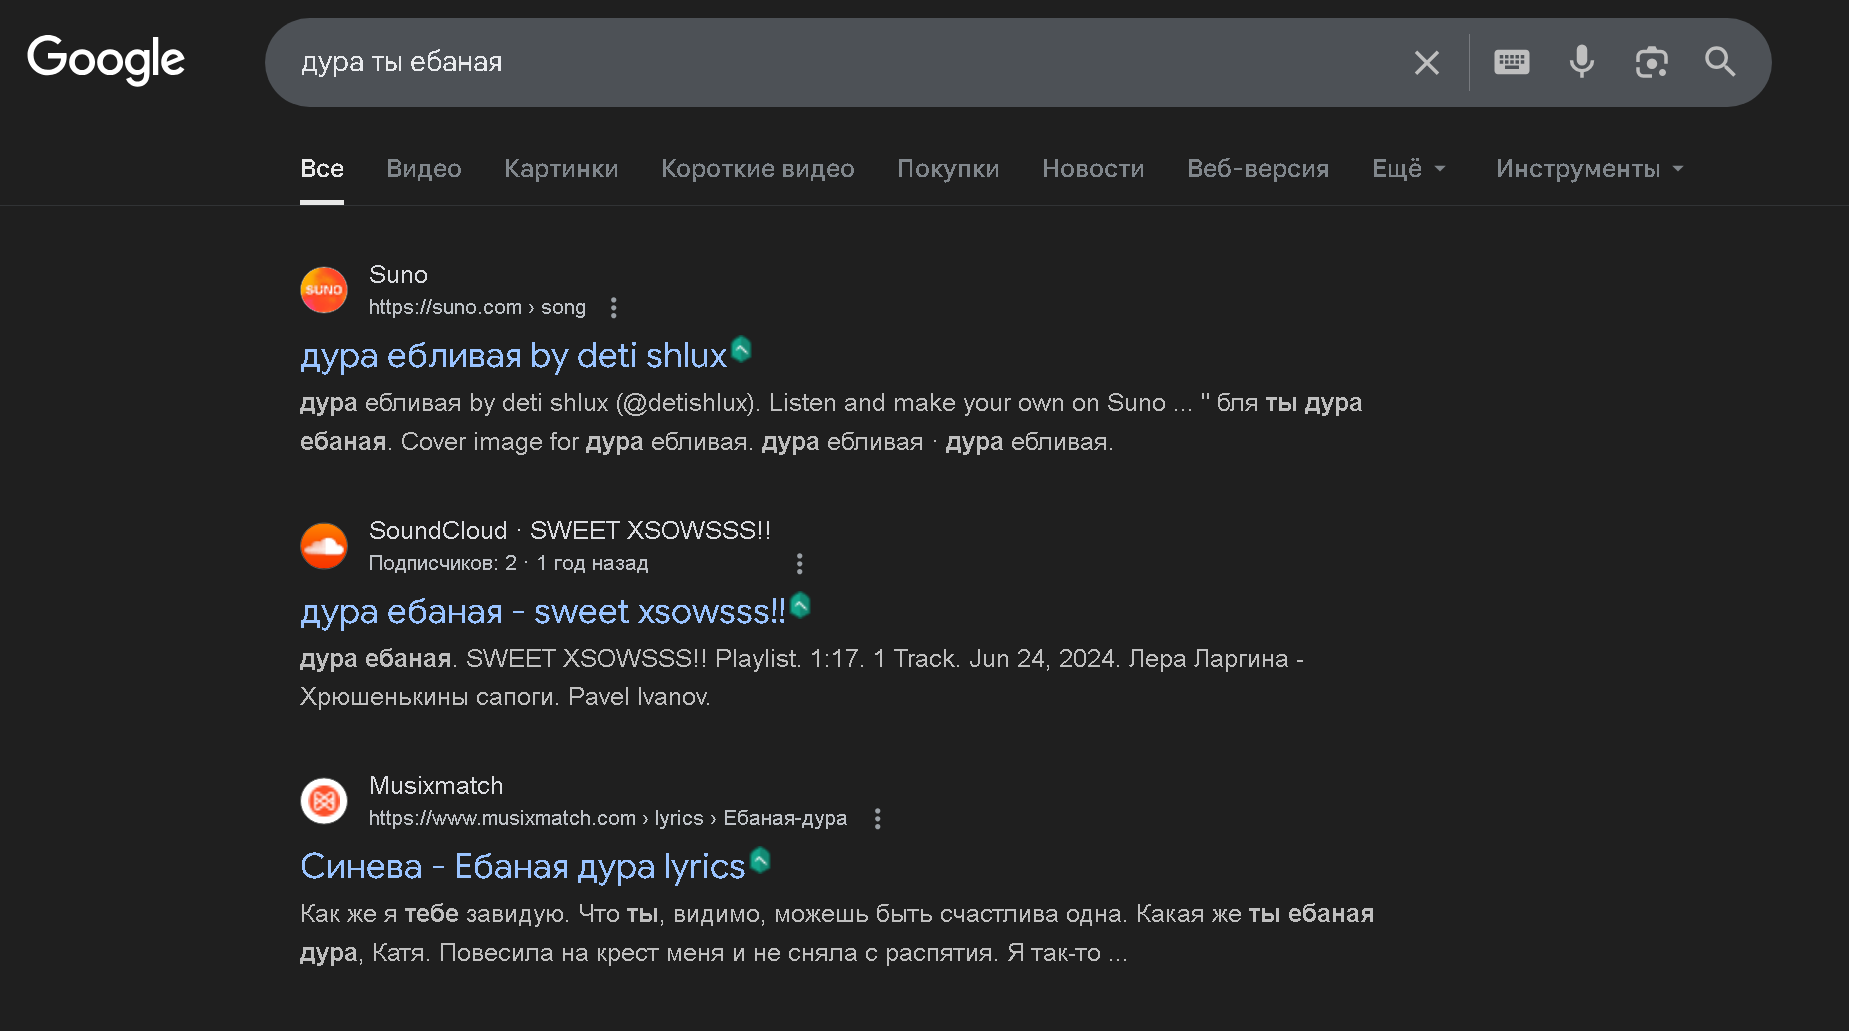Select the Новости tab
Screen dimensions: 1849x1031
[1093, 169]
